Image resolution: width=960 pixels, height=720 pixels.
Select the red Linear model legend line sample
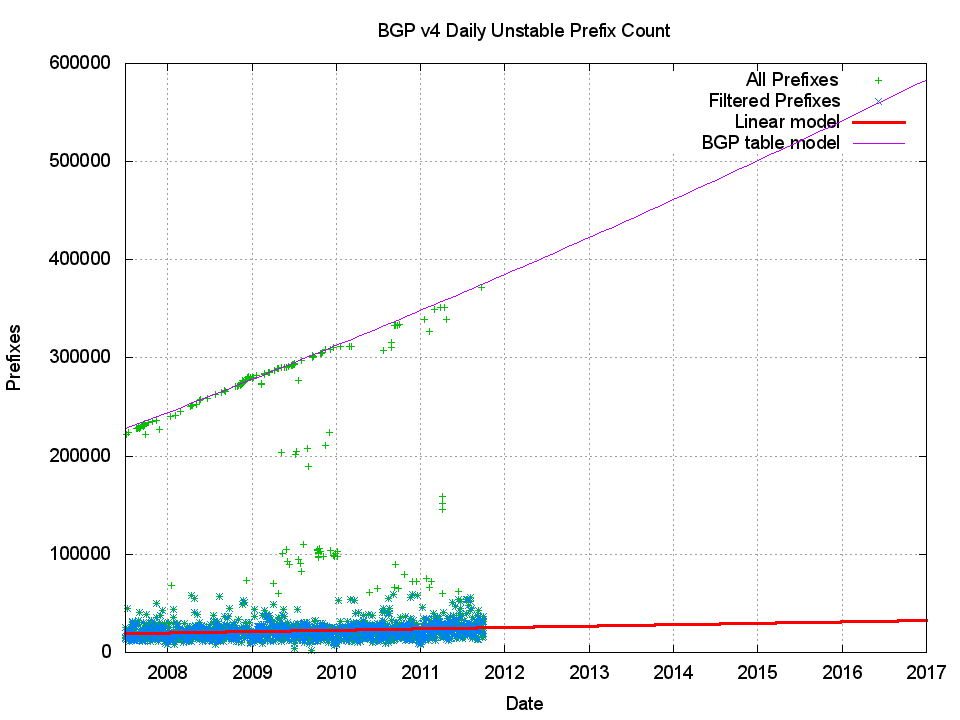click(878, 122)
